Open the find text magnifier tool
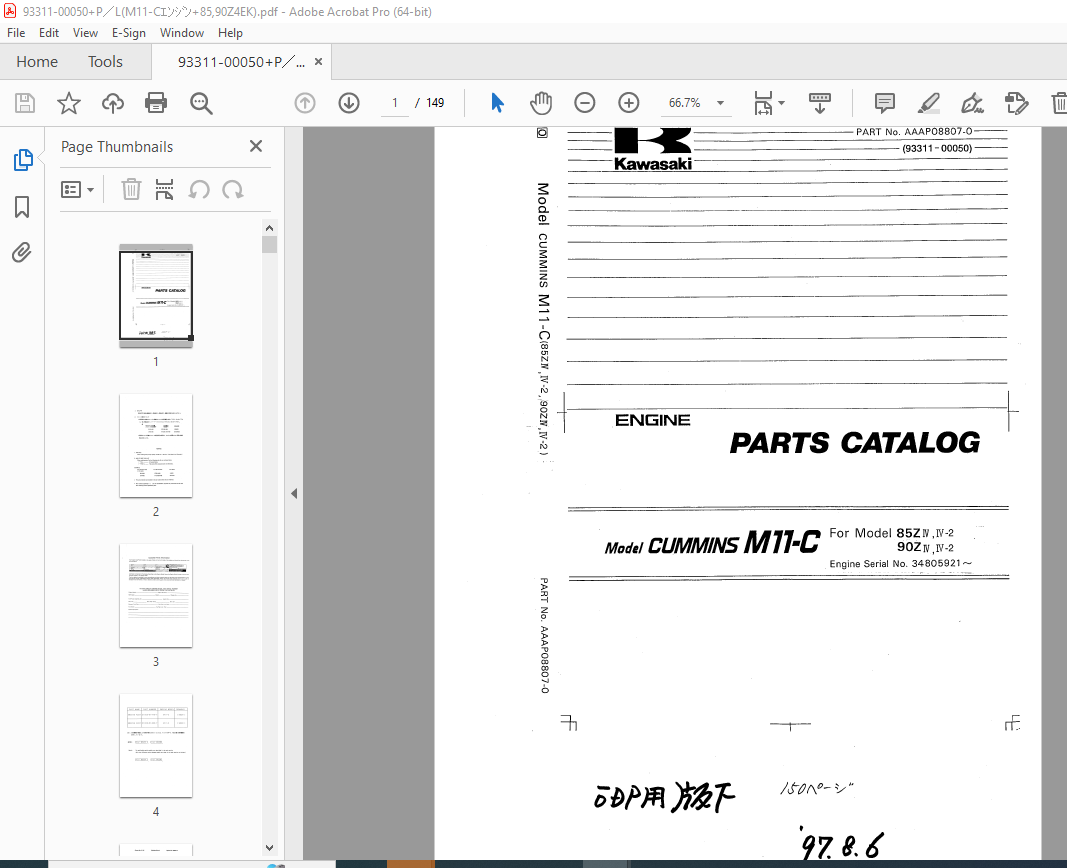 point(201,103)
